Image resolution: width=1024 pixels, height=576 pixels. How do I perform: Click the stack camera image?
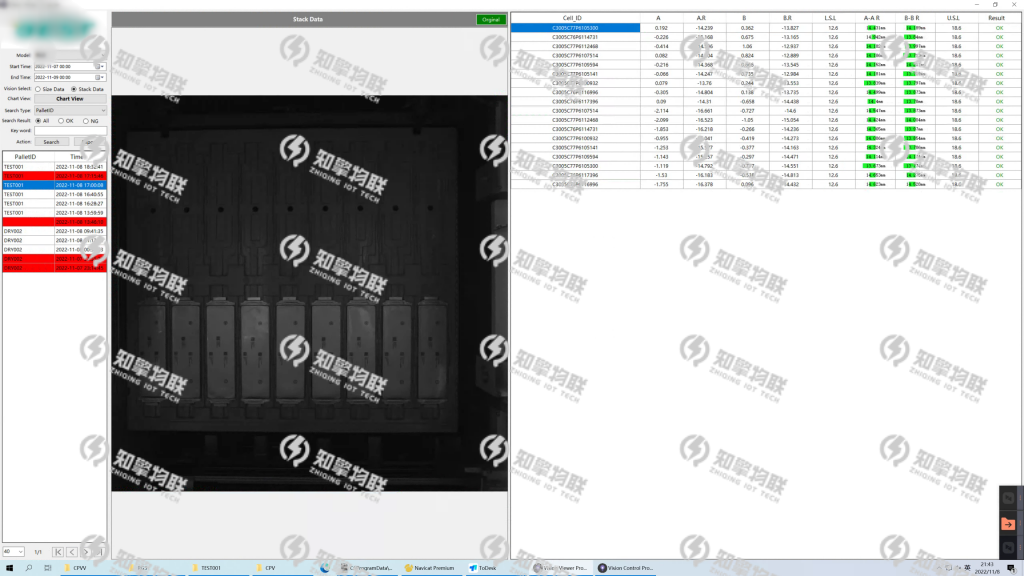(x=310, y=293)
